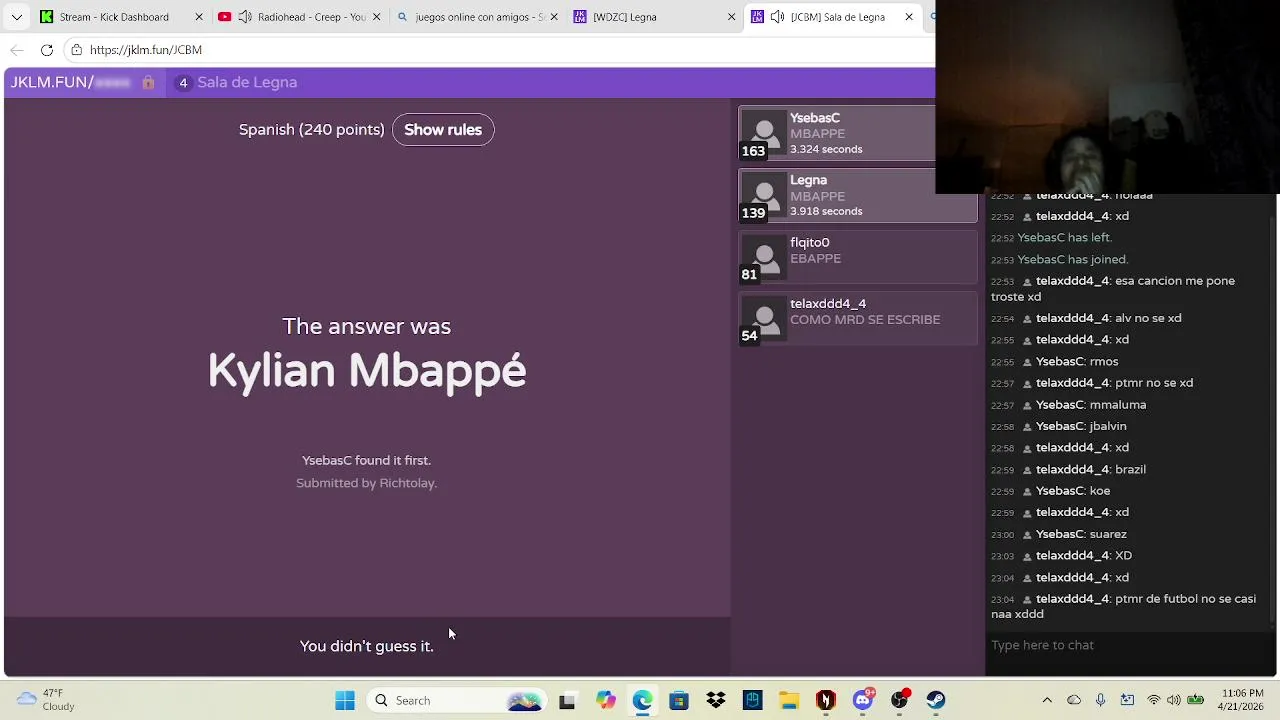Reload the jklm.fun page
Screen dimensions: 1280x720
47,50
